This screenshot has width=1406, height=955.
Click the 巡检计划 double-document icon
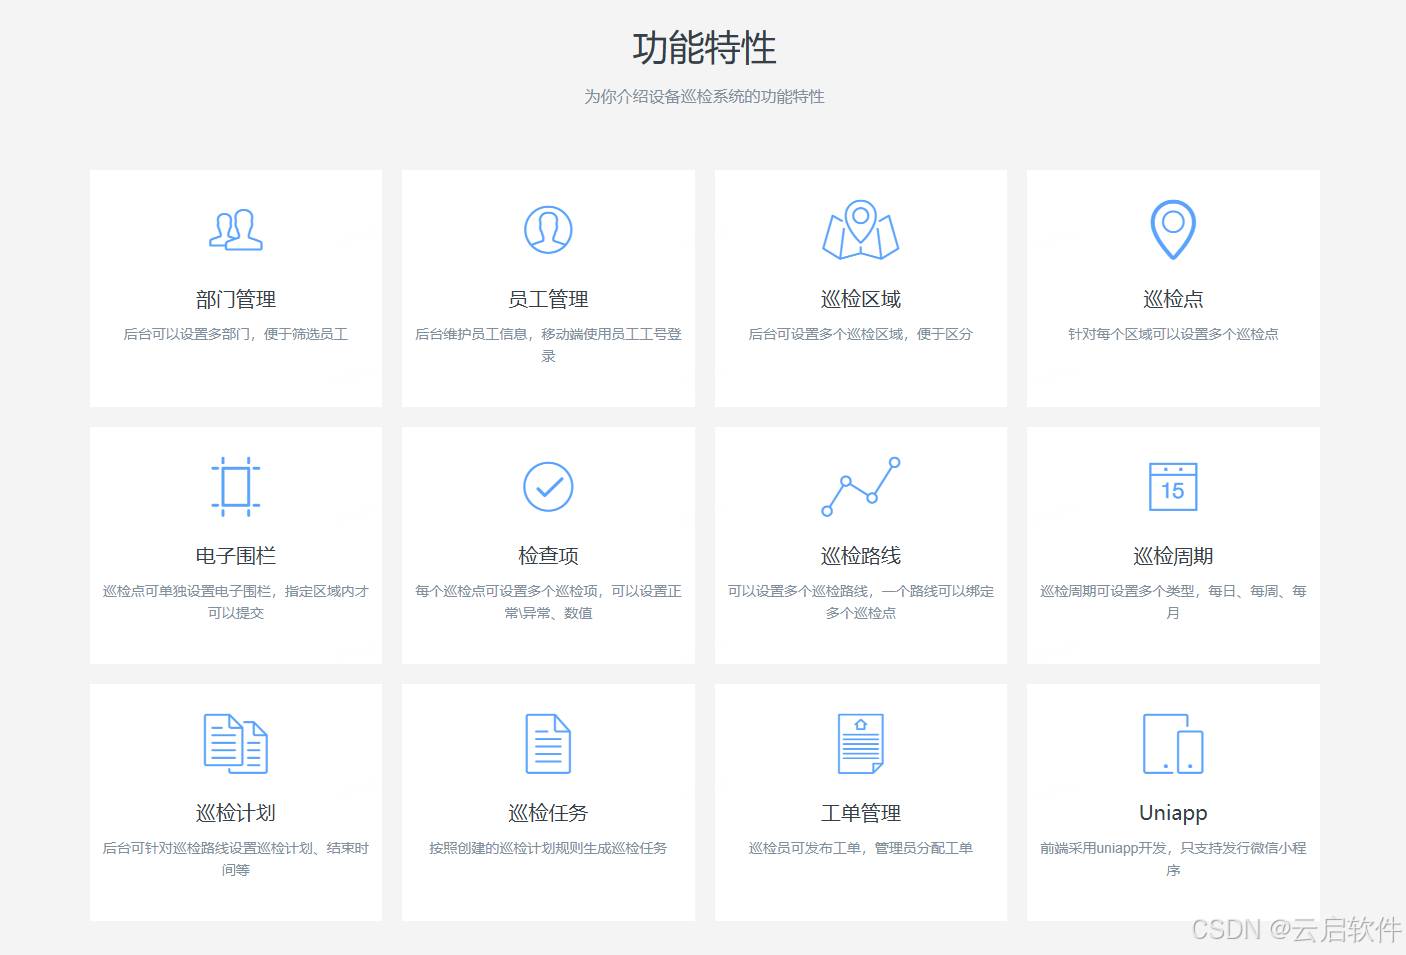(236, 744)
